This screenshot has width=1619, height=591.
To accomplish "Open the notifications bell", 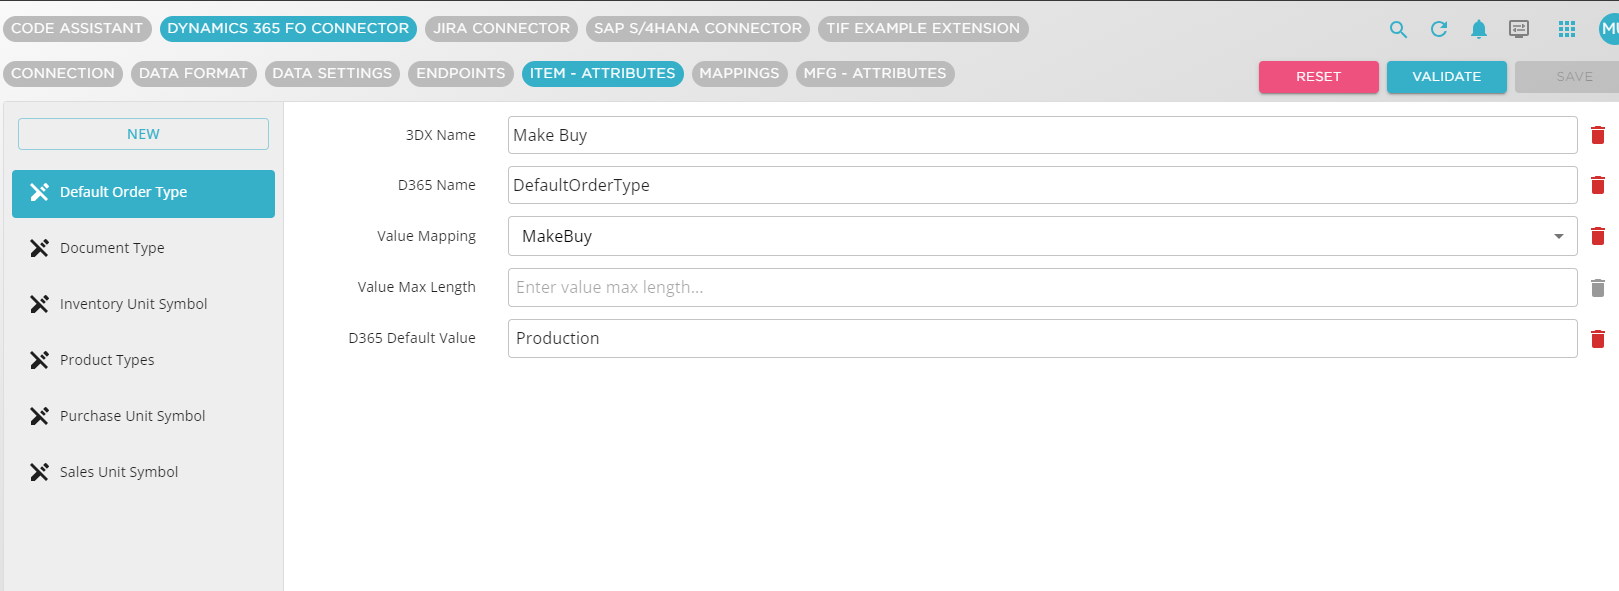I will [1479, 29].
